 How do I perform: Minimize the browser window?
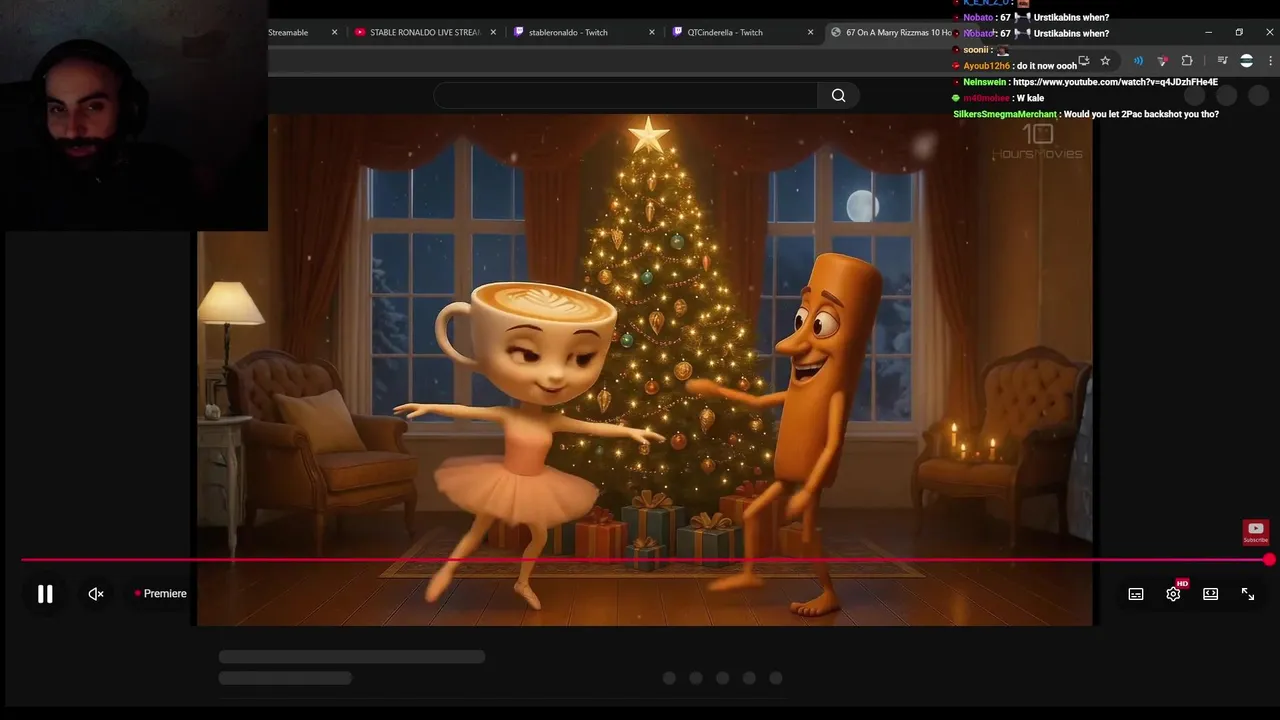[x=1208, y=32]
